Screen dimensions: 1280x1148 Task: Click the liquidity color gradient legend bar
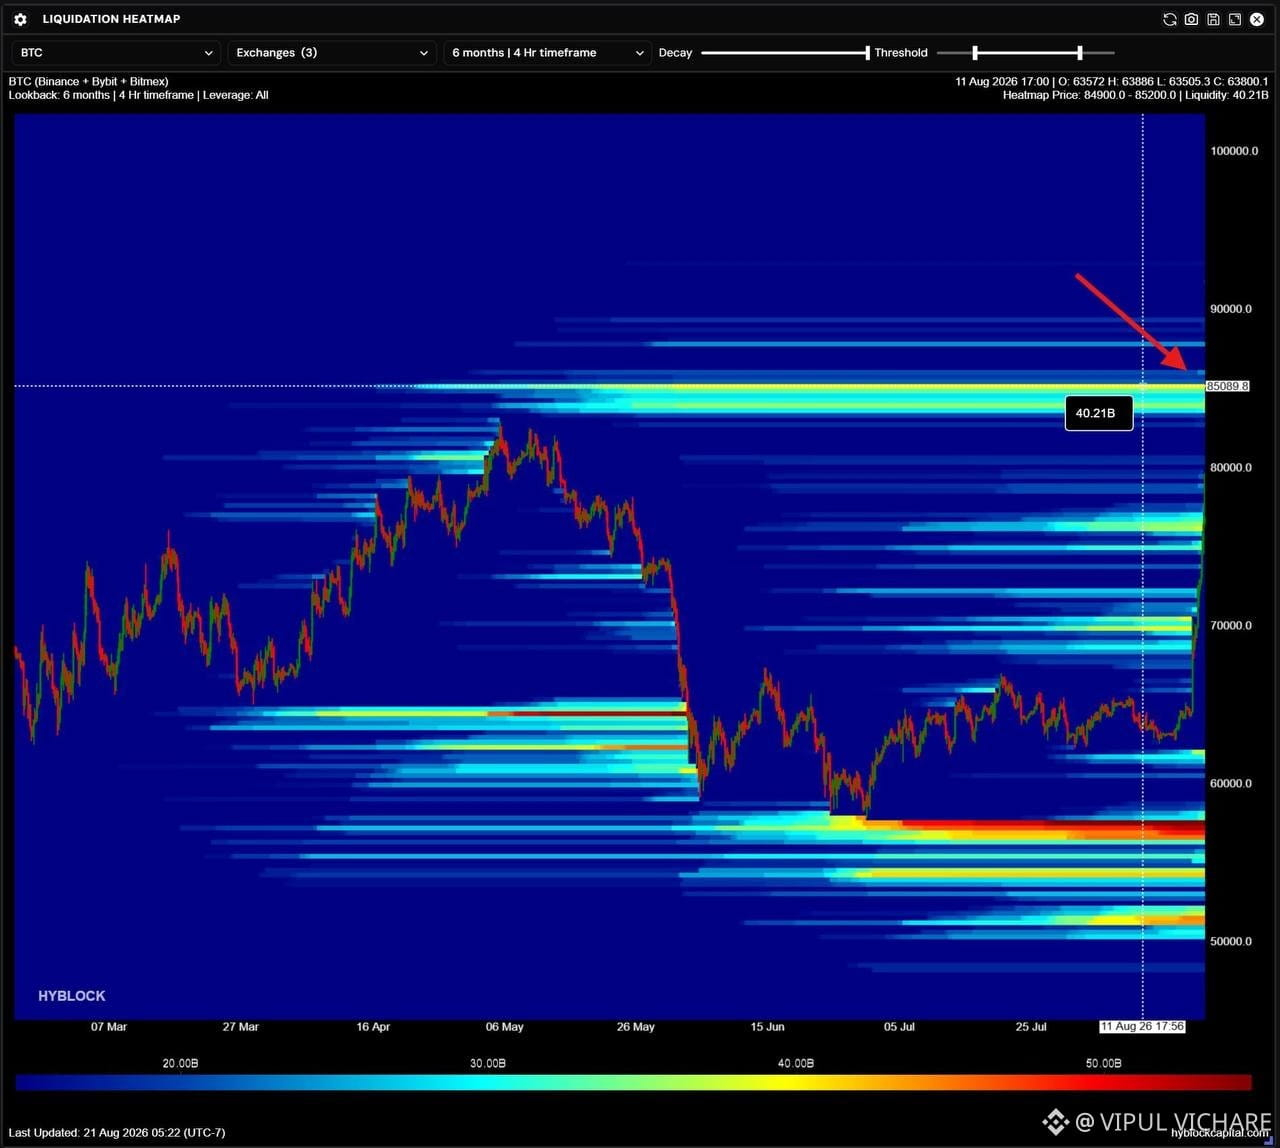tap(633, 1082)
